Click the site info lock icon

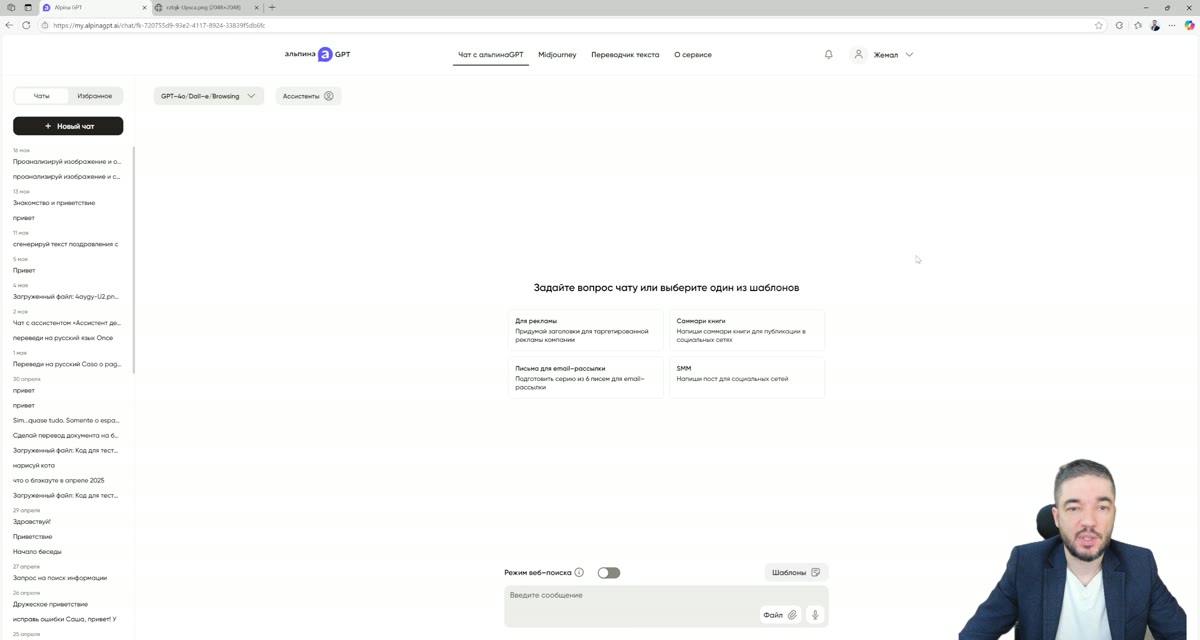(45, 25)
